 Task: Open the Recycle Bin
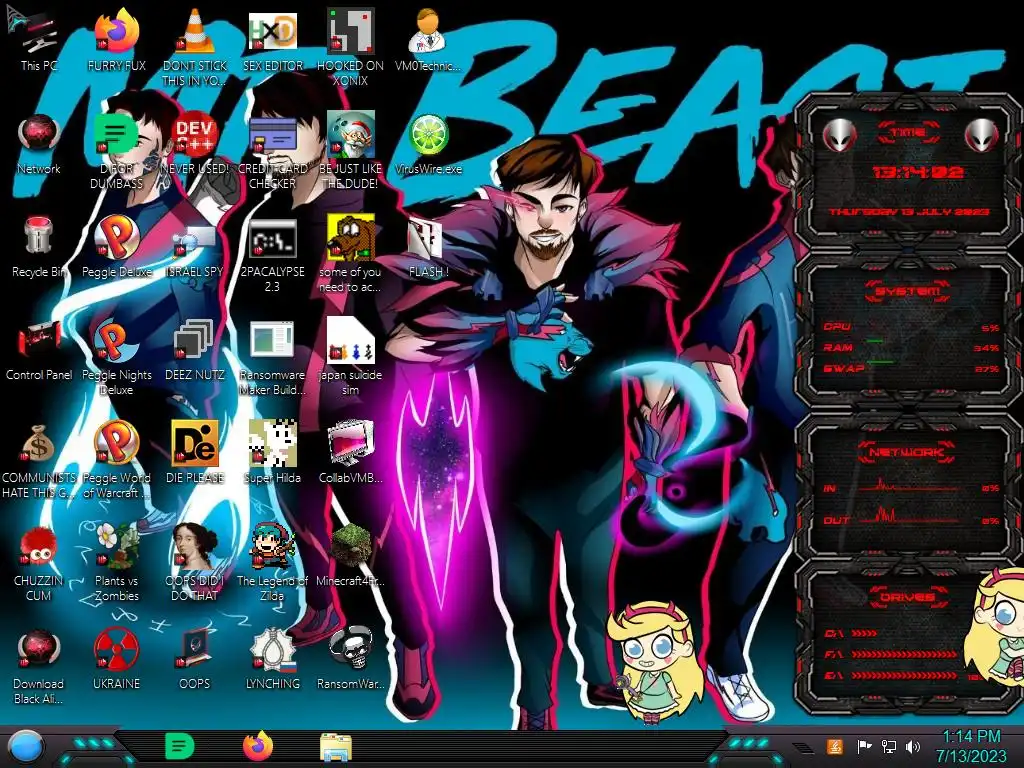(39, 238)
